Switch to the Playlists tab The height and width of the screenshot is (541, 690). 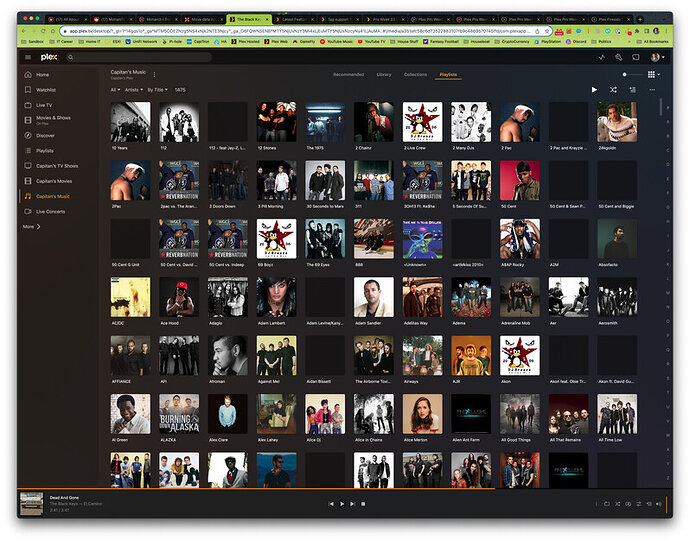pos(448,75)
